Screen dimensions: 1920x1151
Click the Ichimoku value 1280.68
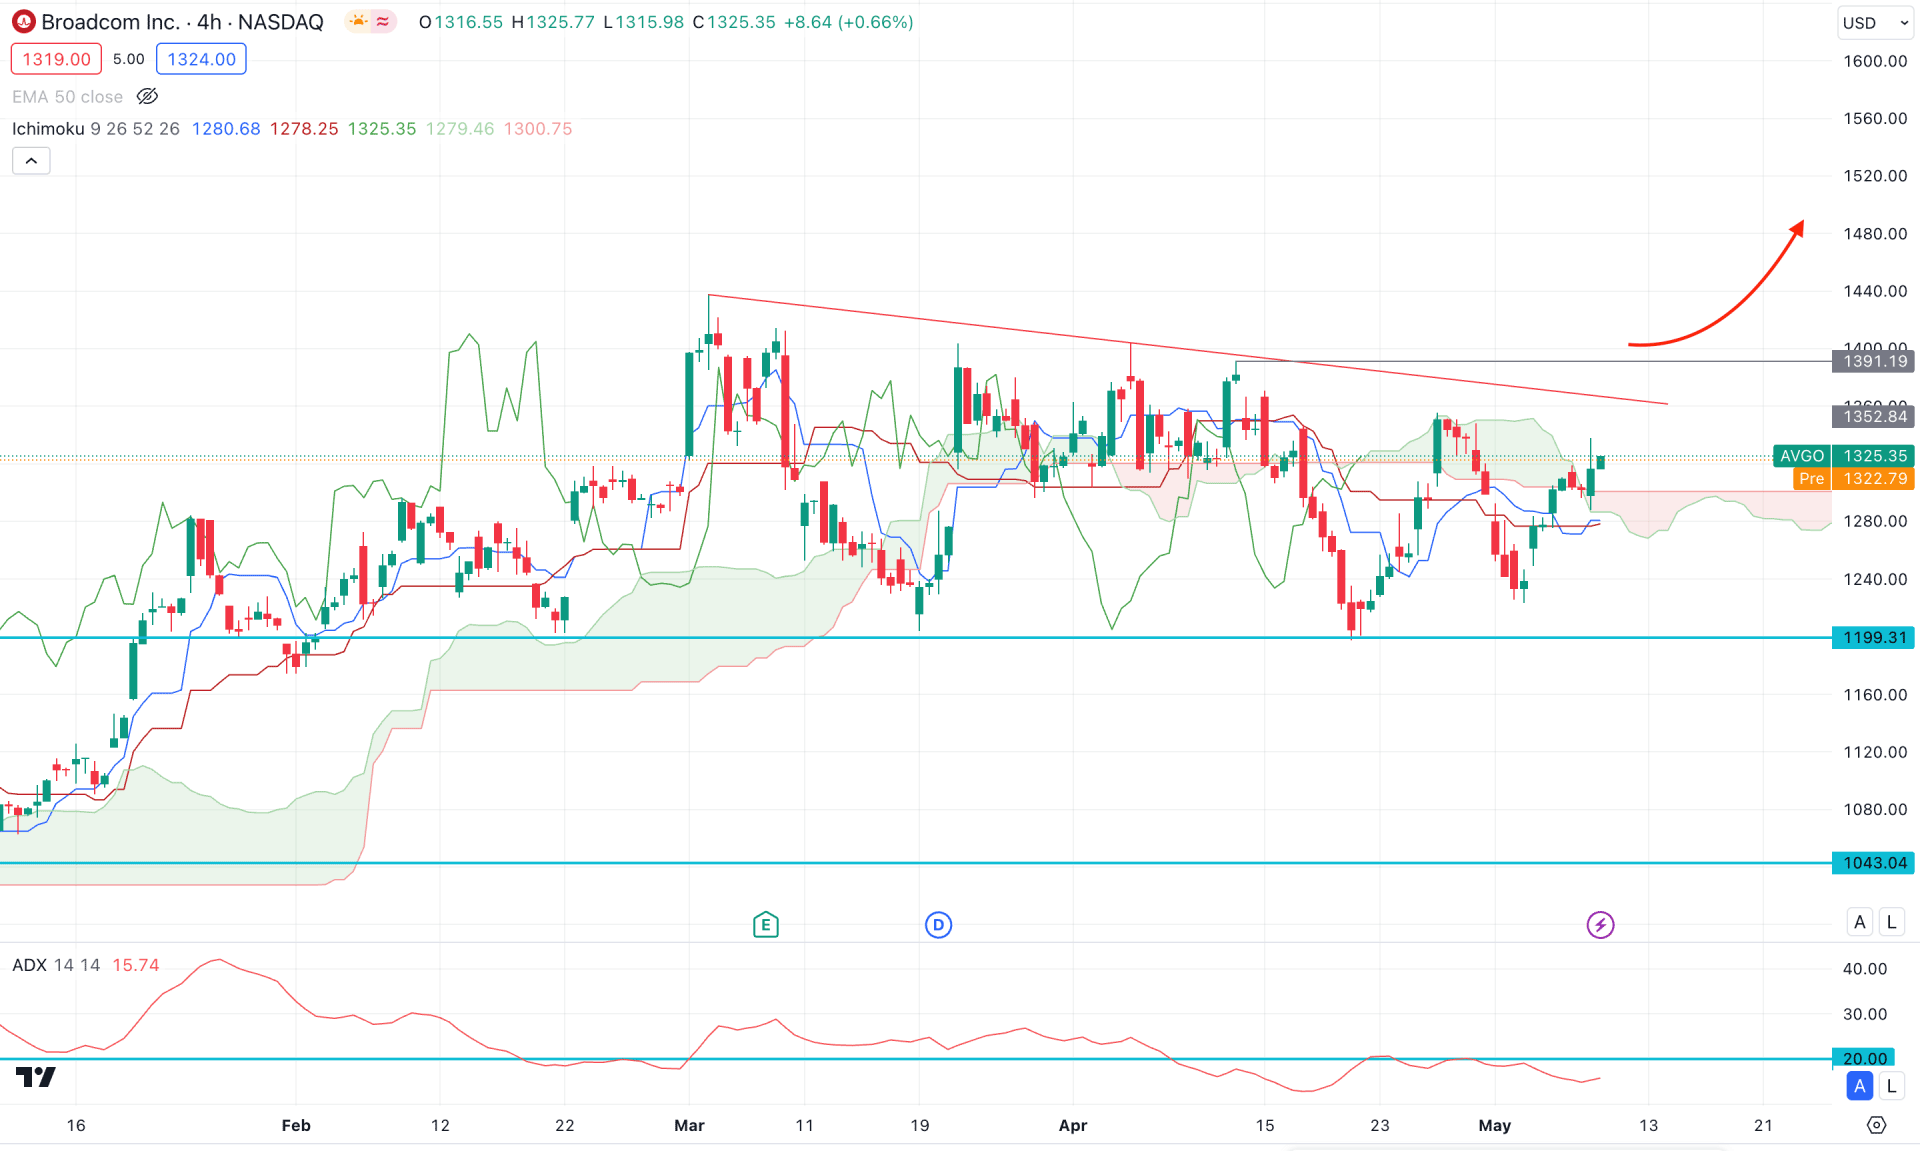pos(226,129)
